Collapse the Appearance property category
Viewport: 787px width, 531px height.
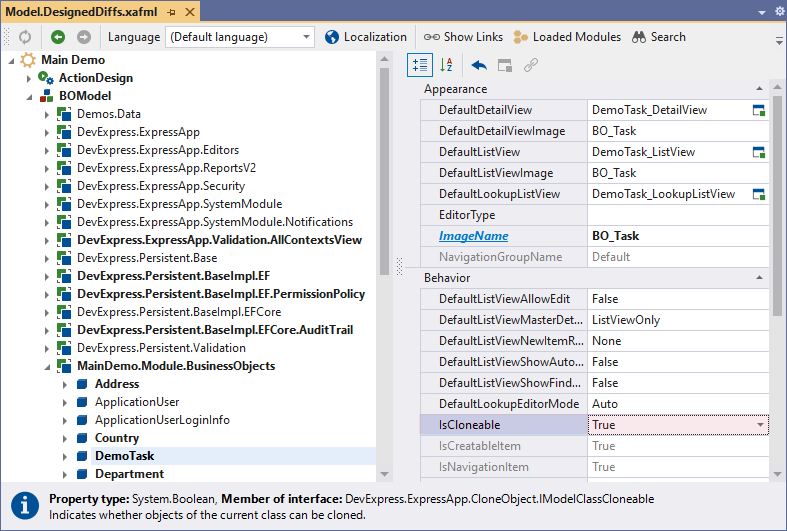[759, 89]
